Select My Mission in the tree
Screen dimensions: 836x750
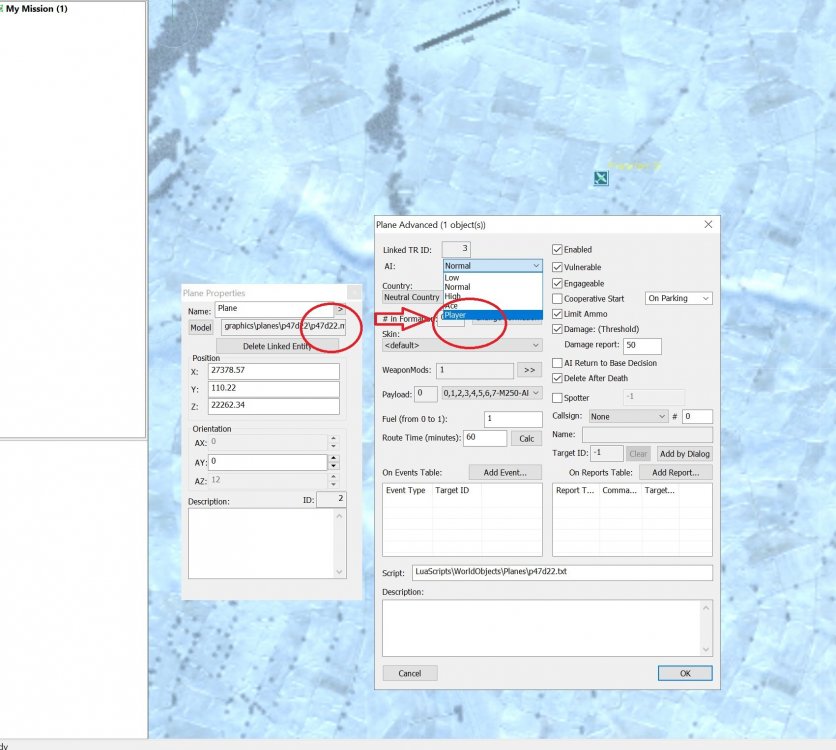[36, 8]
